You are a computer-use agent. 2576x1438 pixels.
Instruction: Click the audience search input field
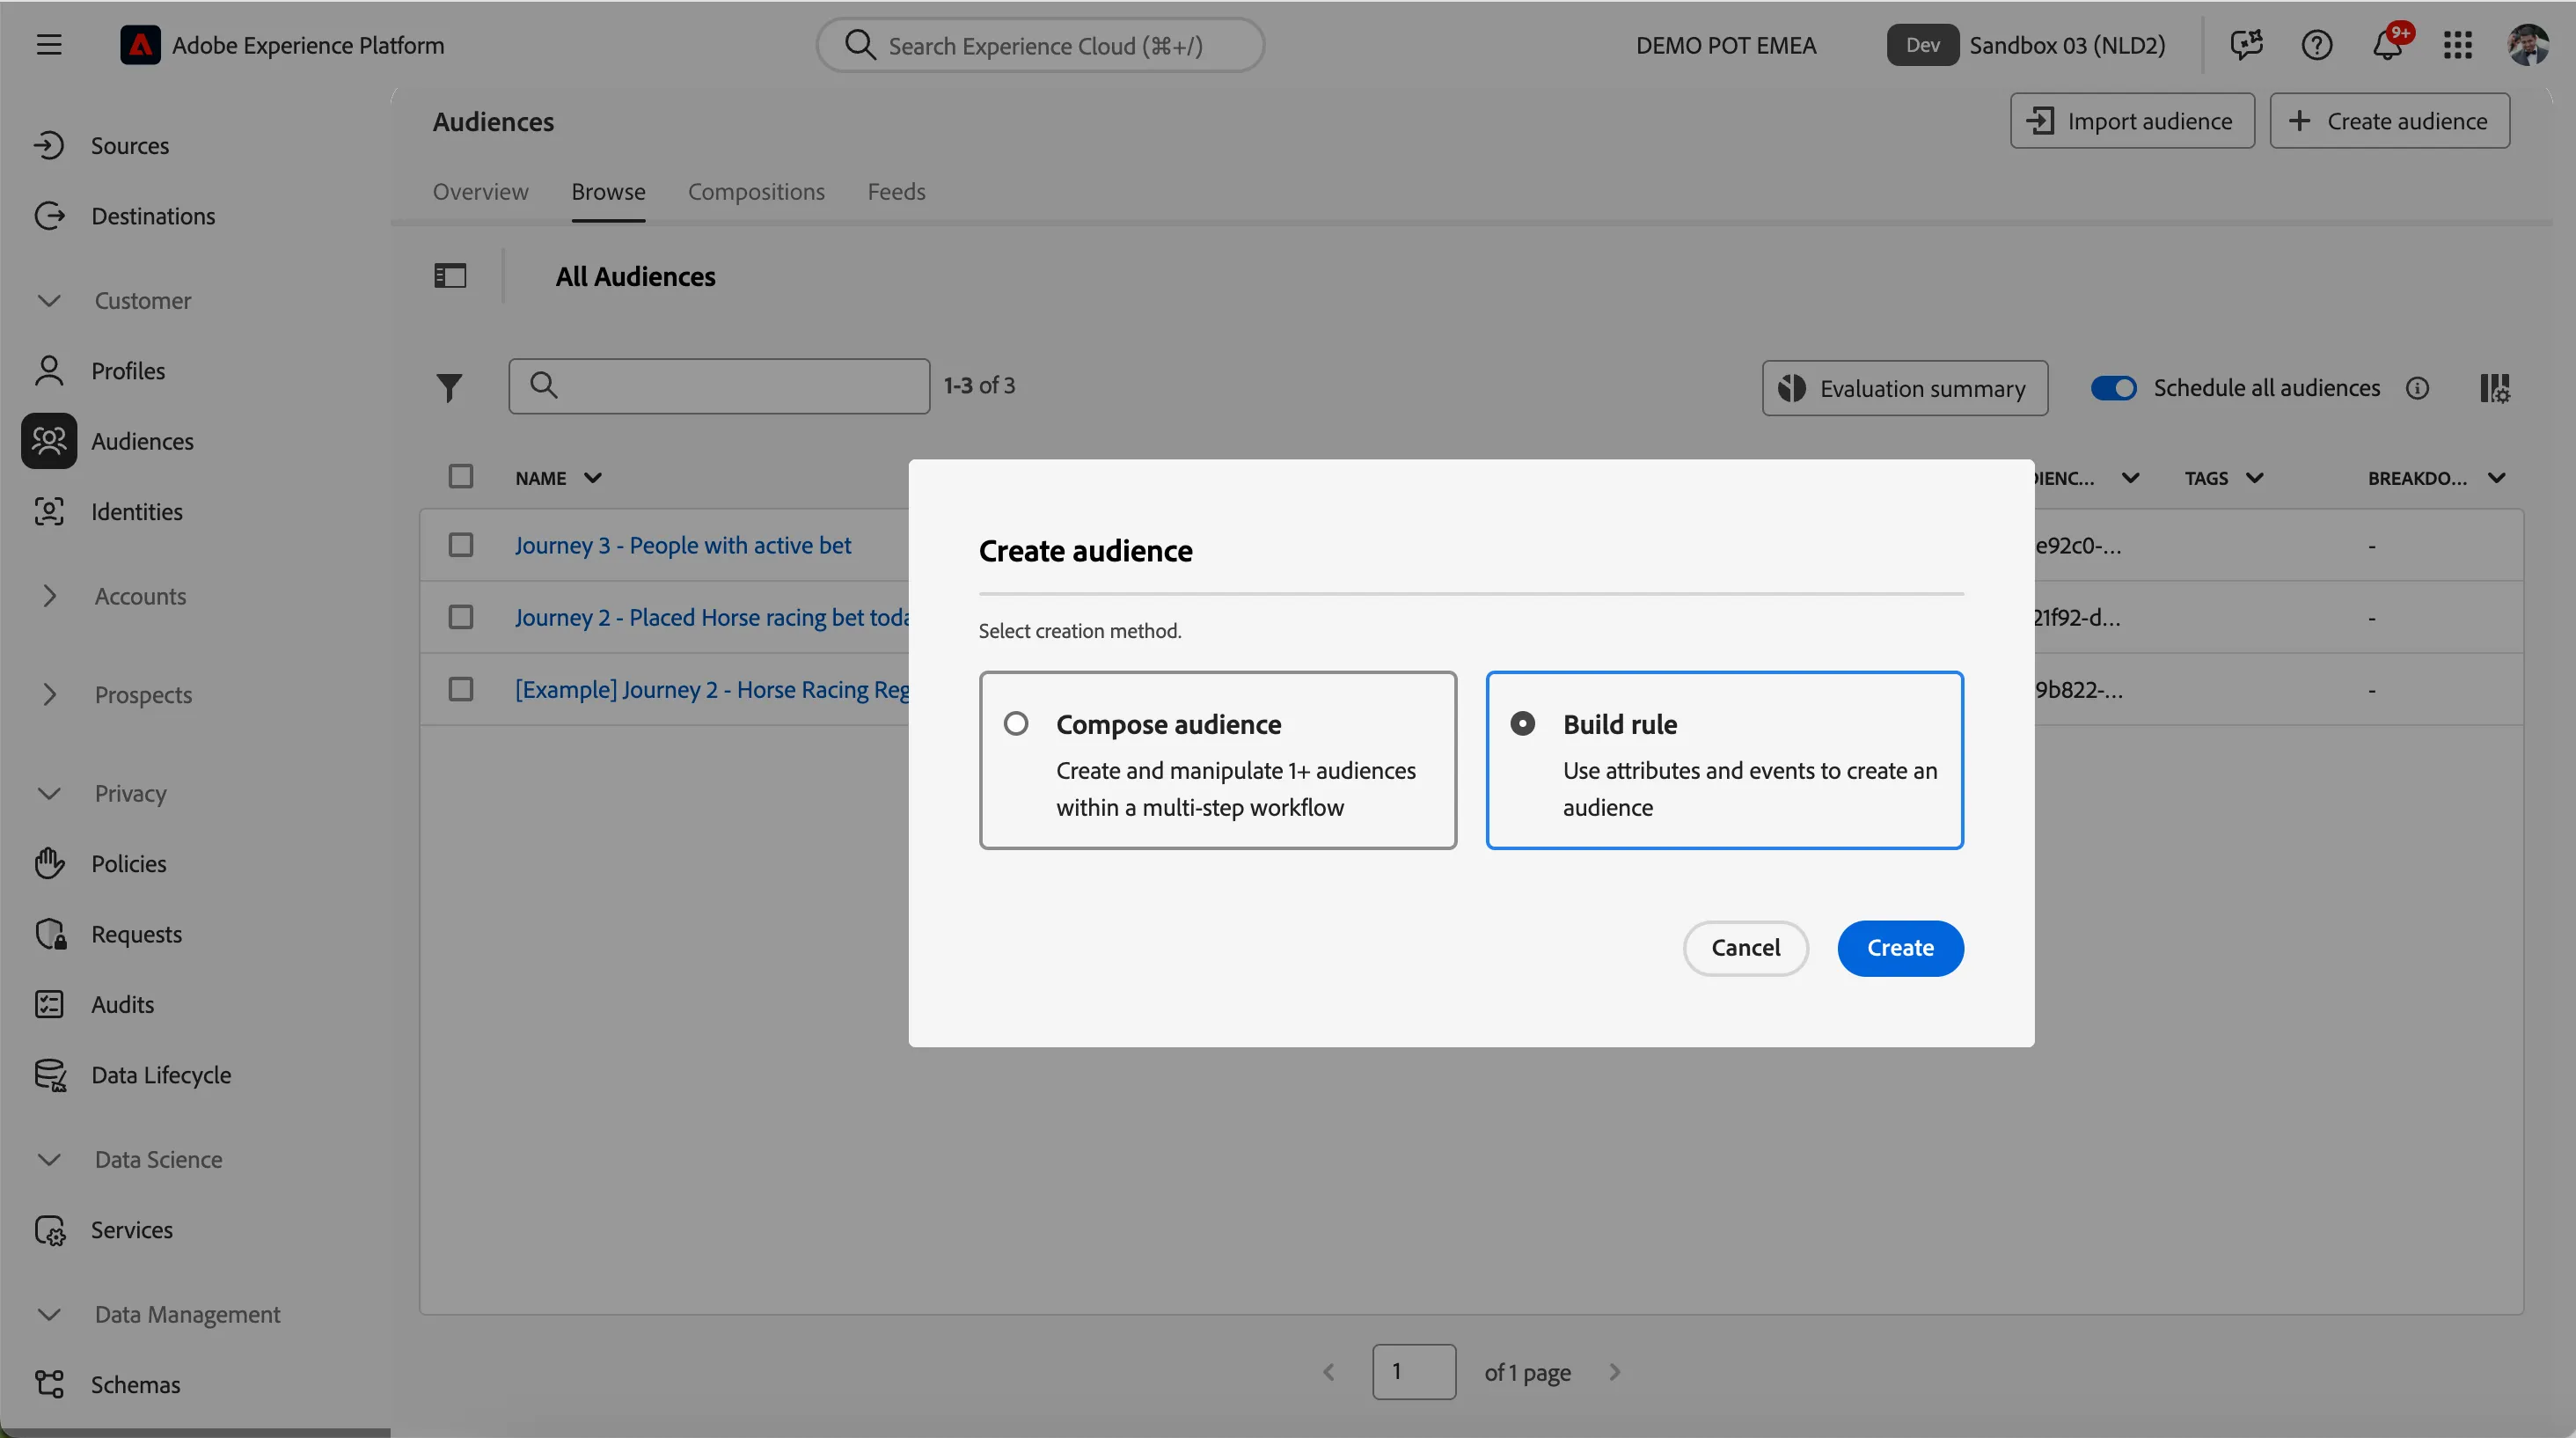point(719,386)
